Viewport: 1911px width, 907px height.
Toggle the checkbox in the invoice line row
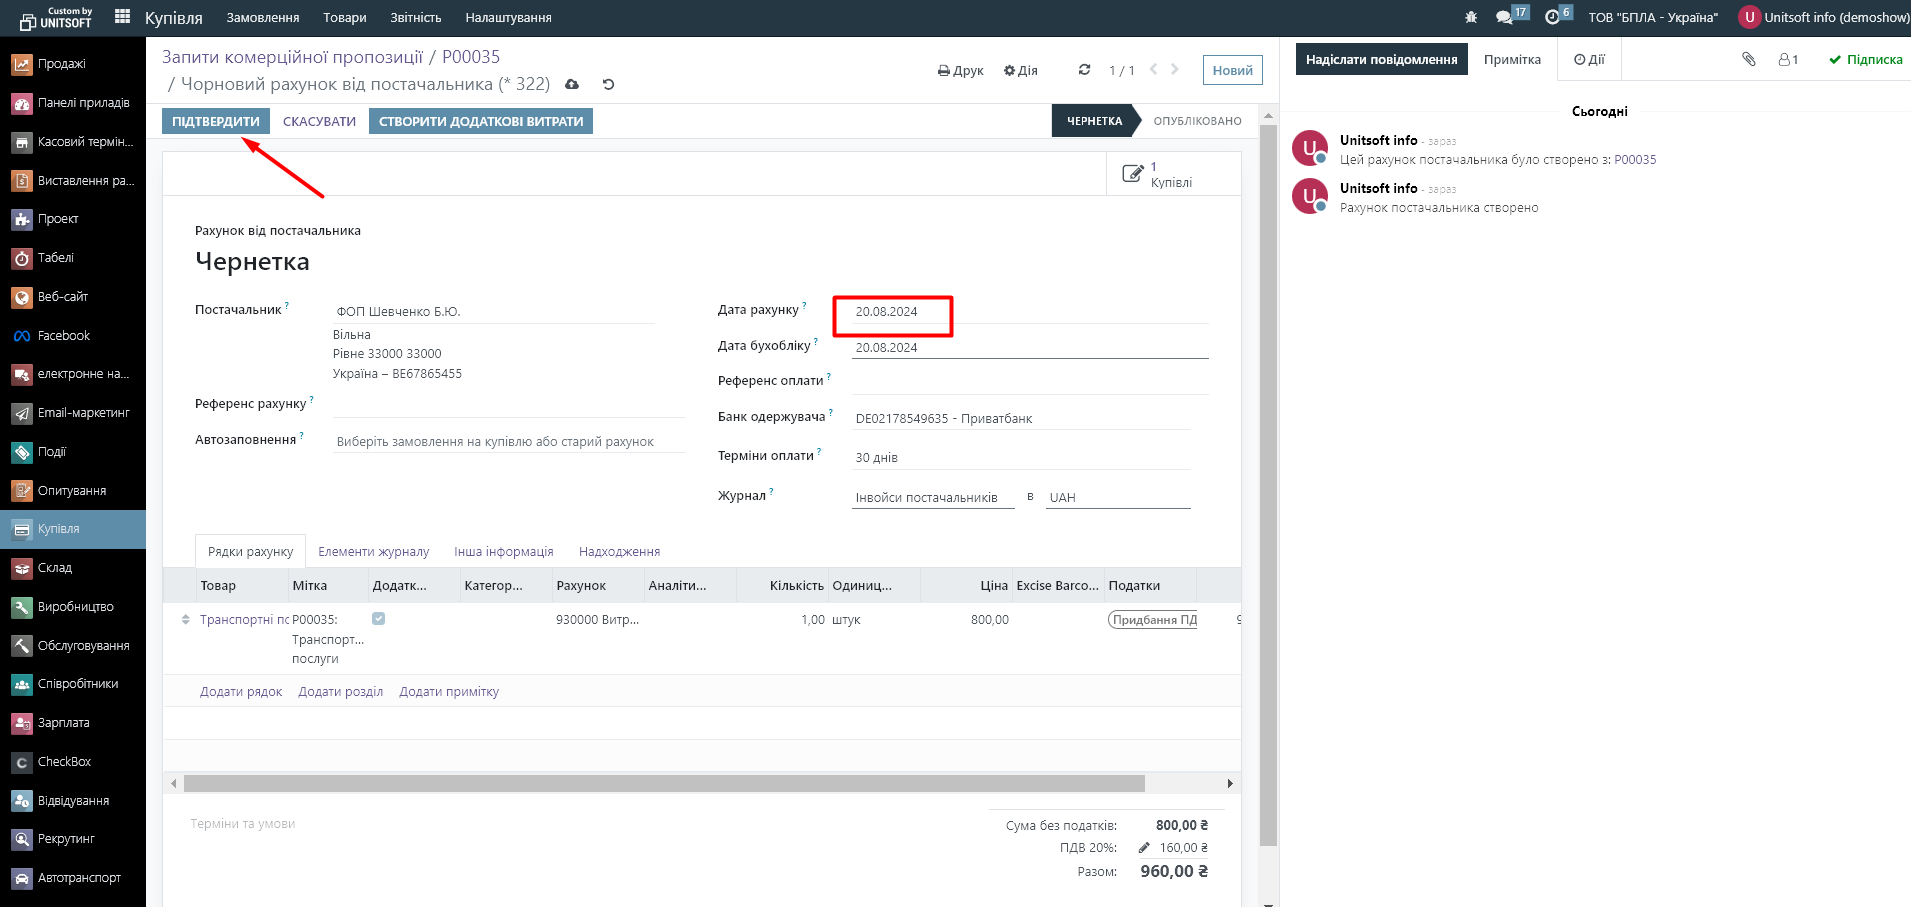(x=378, y=619)
